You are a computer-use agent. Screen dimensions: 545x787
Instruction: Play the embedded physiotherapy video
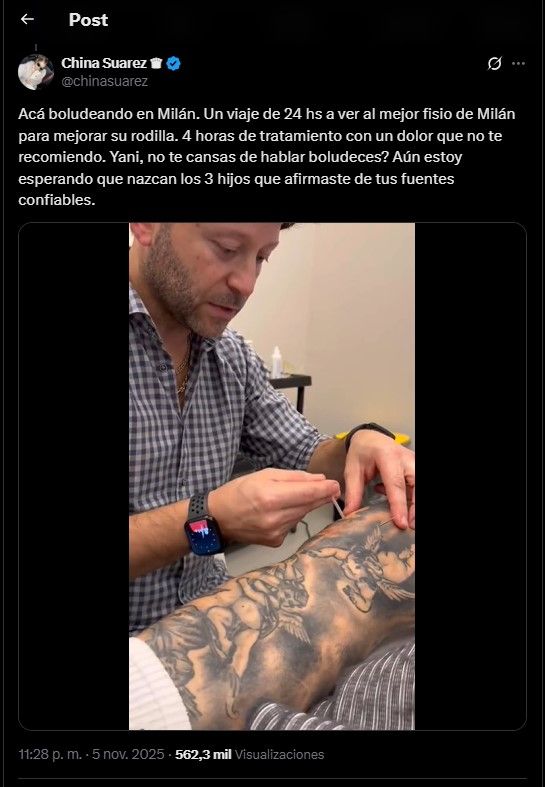click(x=271, y=476)
